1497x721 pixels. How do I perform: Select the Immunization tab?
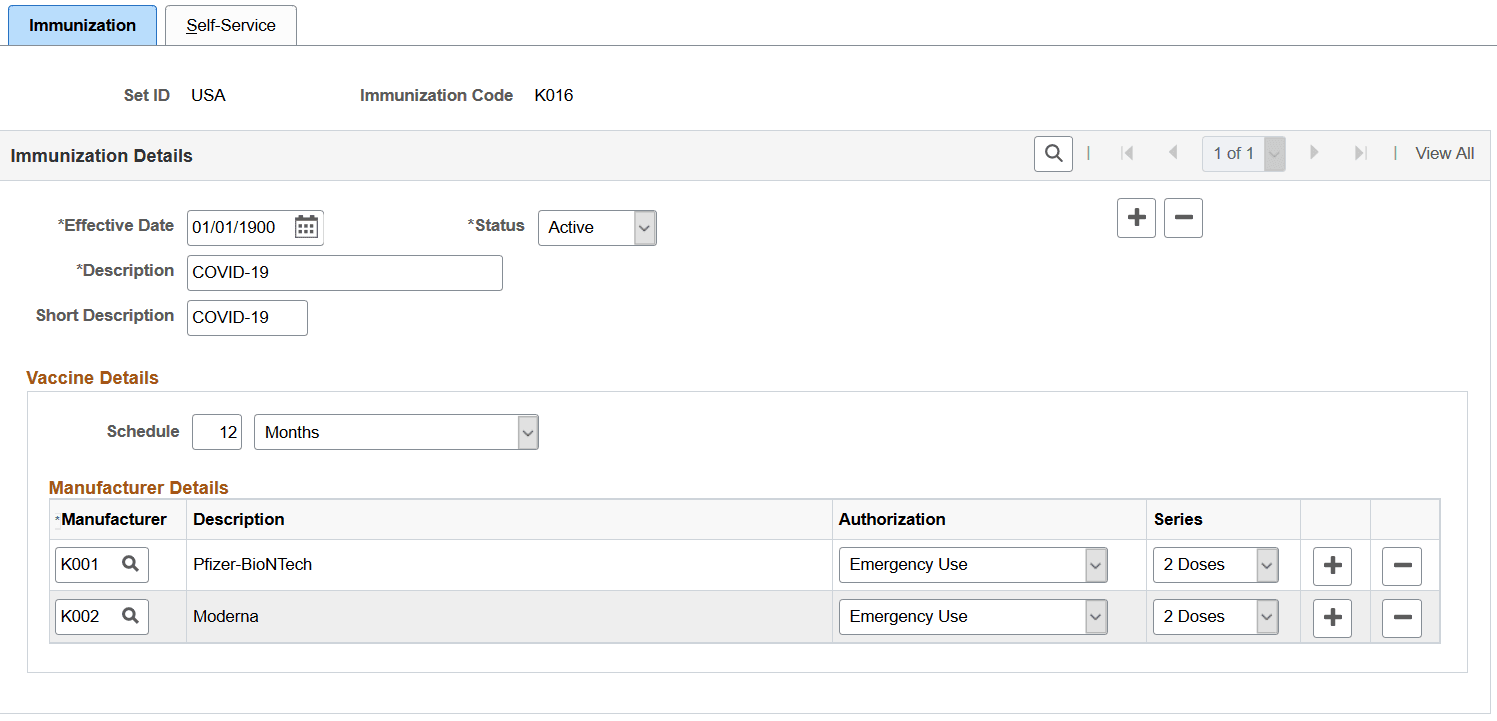tap(82, 25)
